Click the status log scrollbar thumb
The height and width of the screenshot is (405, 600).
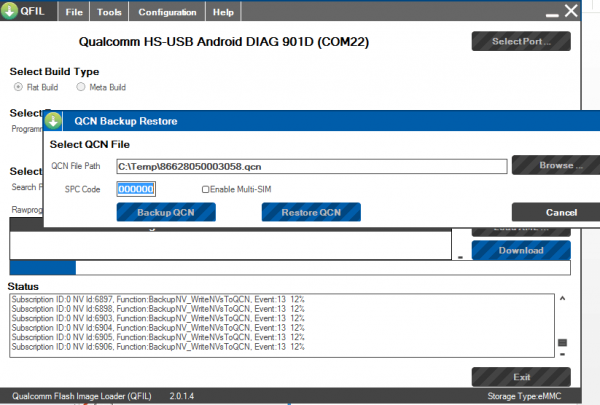coord(562,343)
